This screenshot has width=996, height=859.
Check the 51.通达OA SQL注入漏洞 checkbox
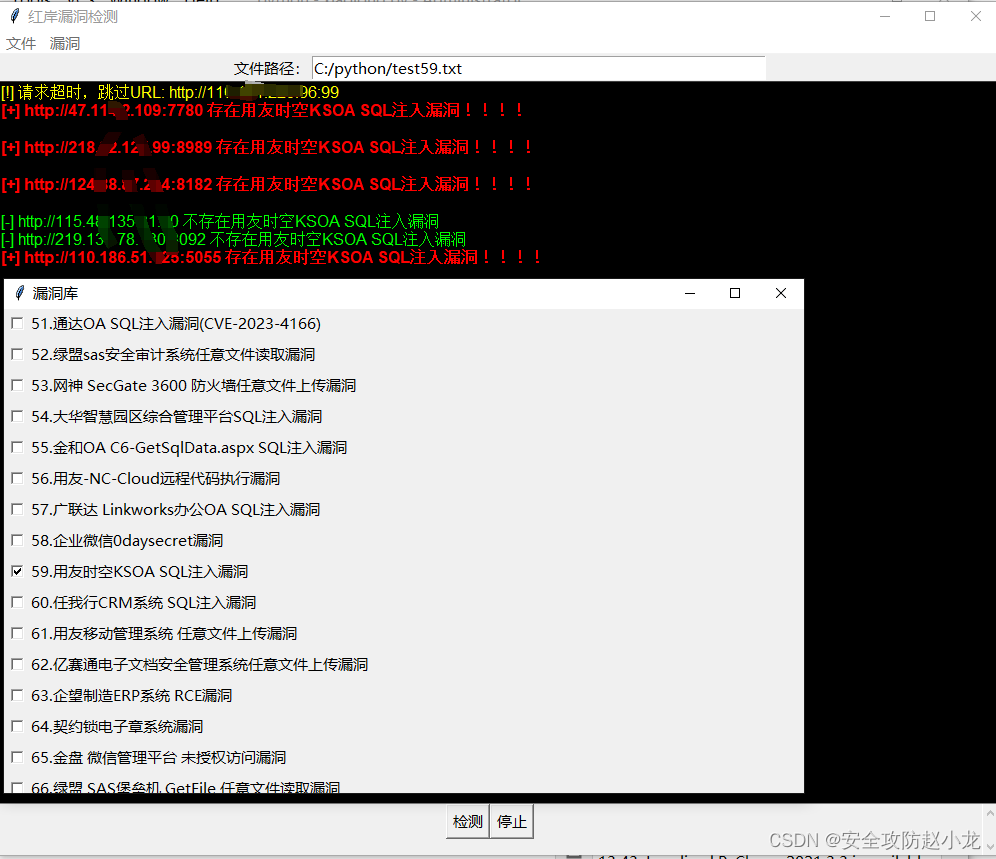pos(17,323)
